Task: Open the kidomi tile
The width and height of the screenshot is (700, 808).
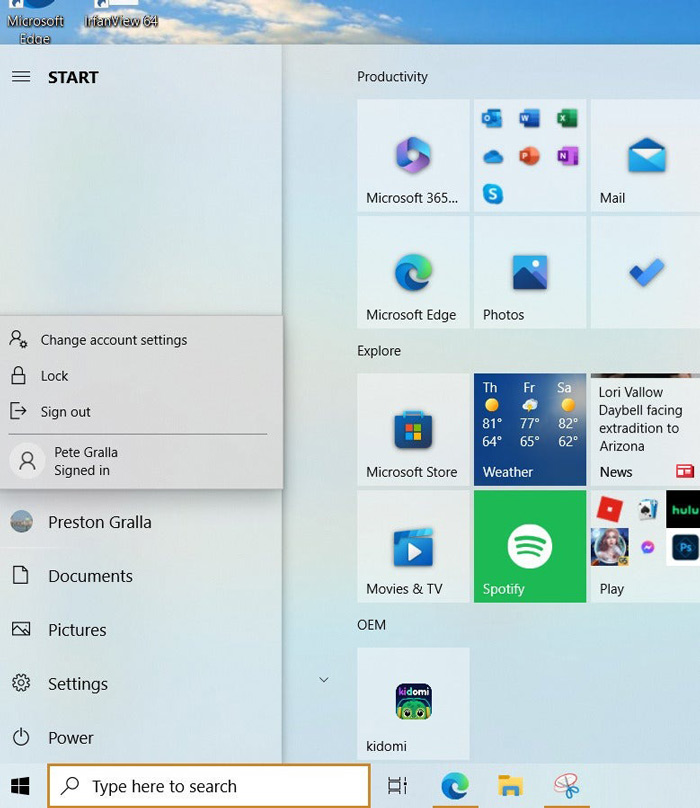Action: point(413,704)
